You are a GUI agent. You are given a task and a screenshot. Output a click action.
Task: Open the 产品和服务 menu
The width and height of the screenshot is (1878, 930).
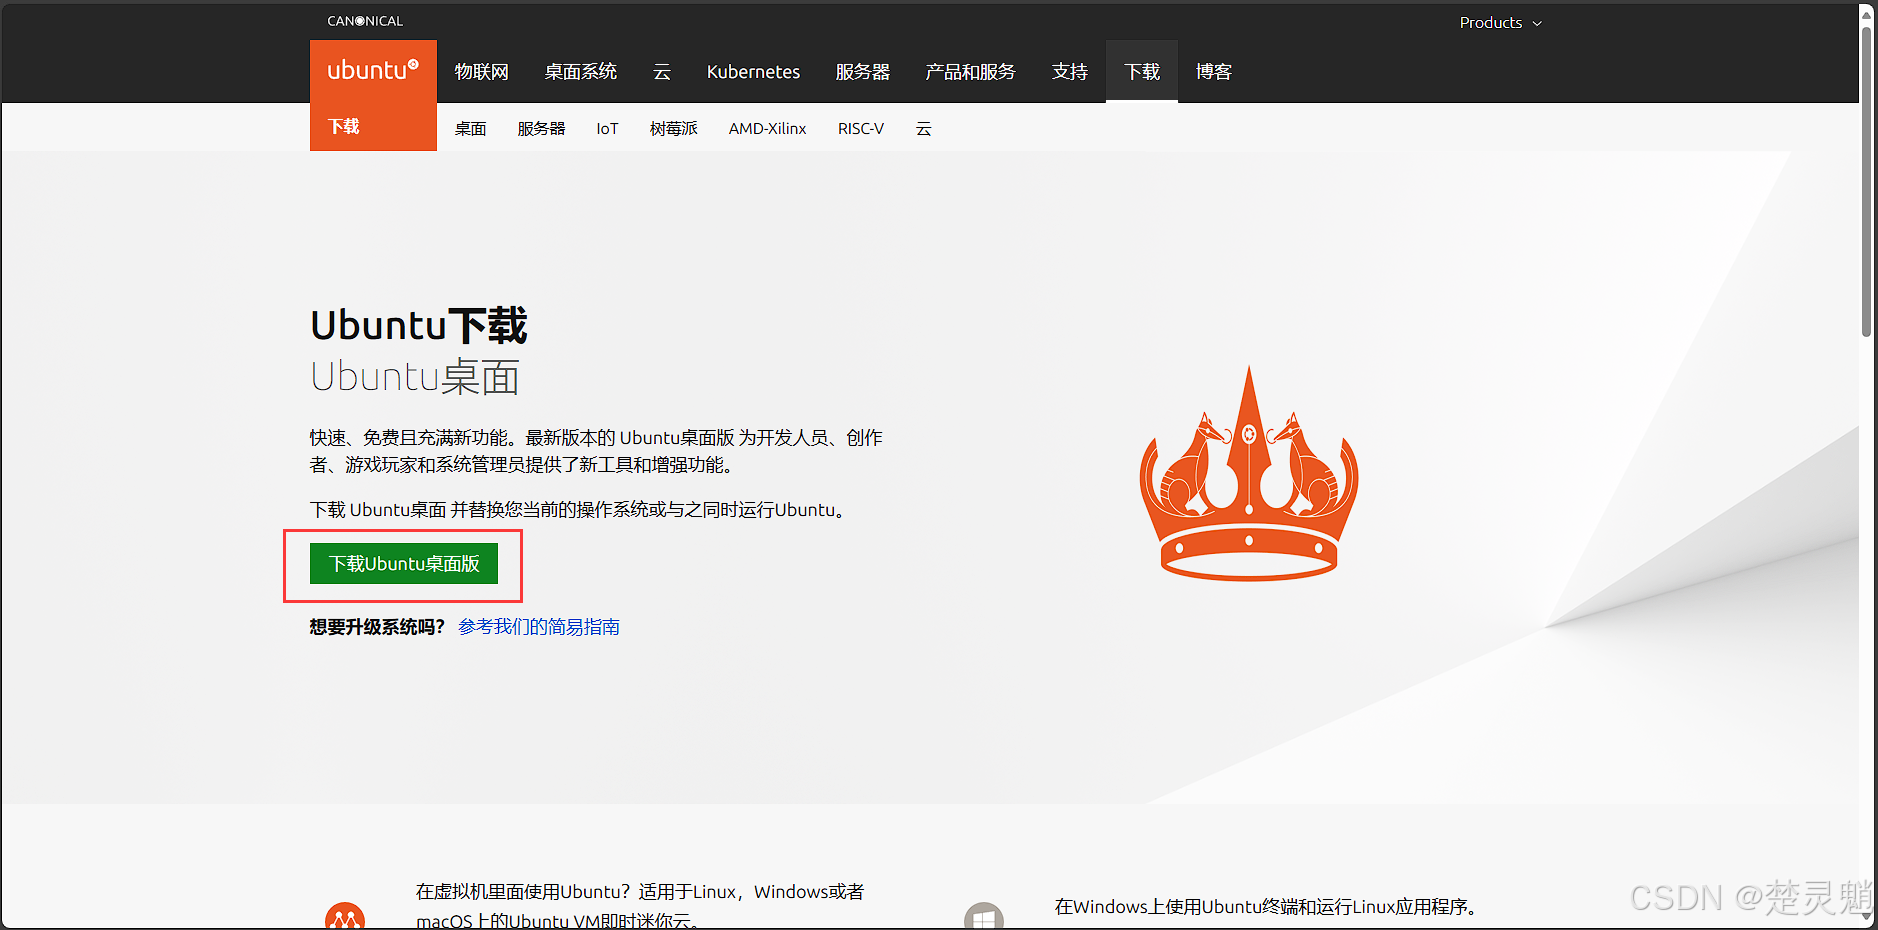970,72
